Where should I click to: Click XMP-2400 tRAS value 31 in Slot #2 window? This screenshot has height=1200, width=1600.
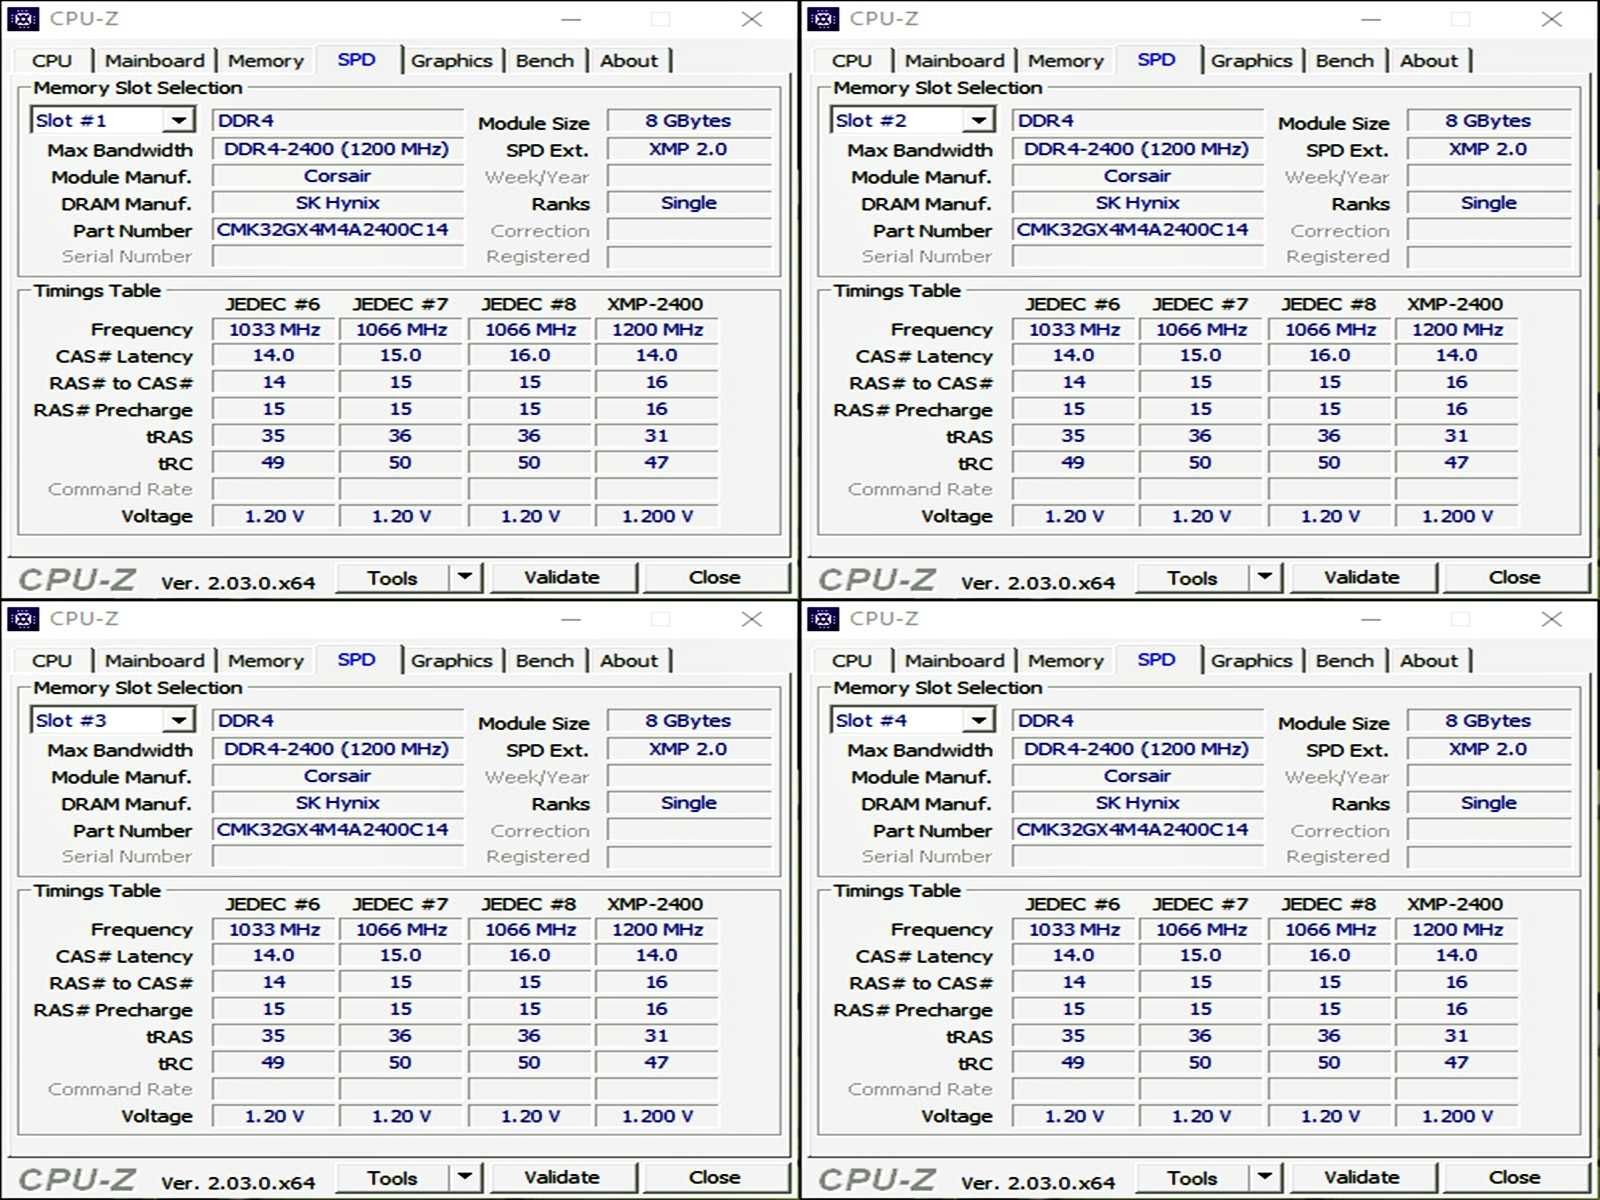coord(1457,436)
